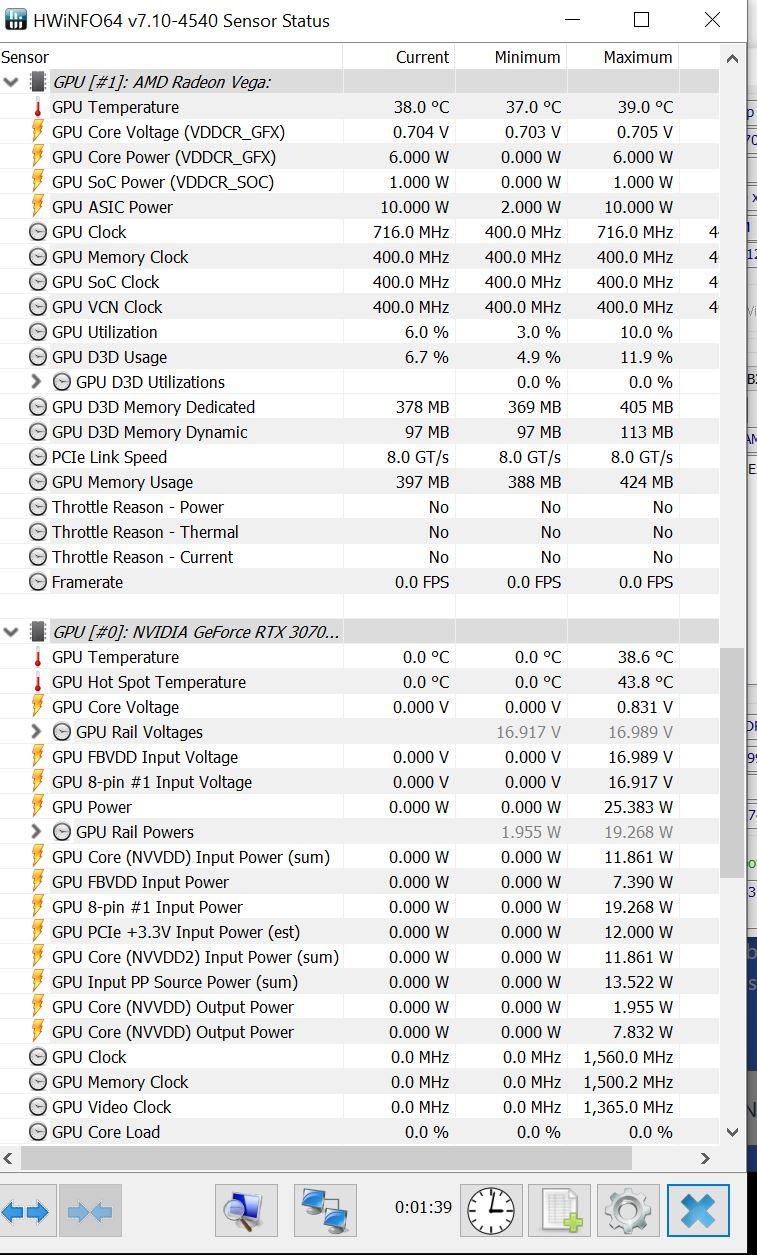
Task: Select GPU Core (NVVDD) Input Power (sum) row
Action: coord(359,857)
